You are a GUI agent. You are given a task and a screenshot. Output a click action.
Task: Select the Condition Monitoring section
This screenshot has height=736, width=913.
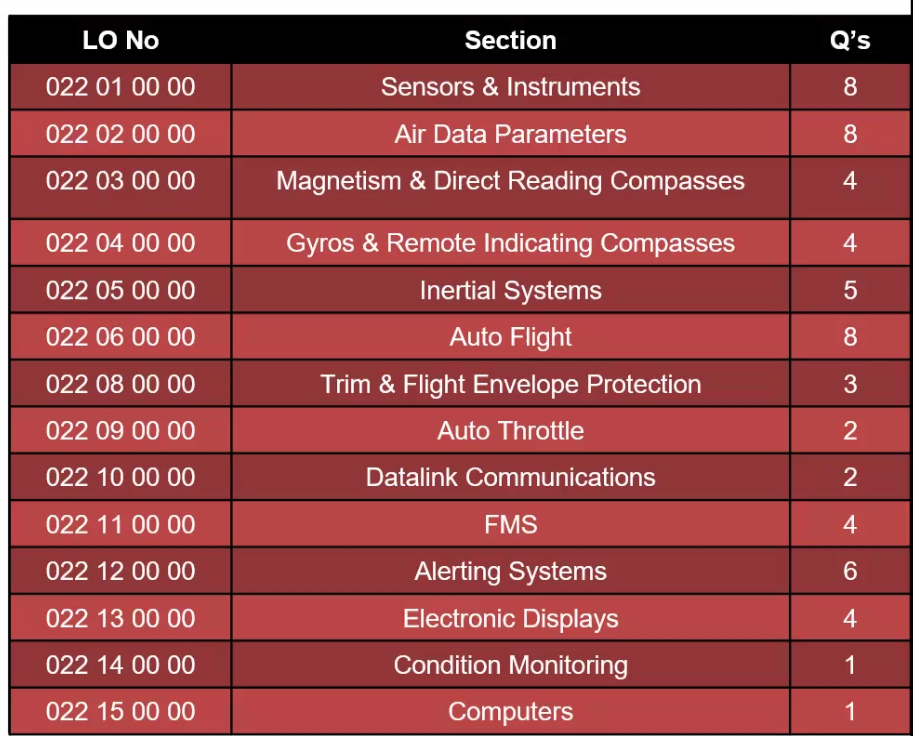[x=510, y=665]
